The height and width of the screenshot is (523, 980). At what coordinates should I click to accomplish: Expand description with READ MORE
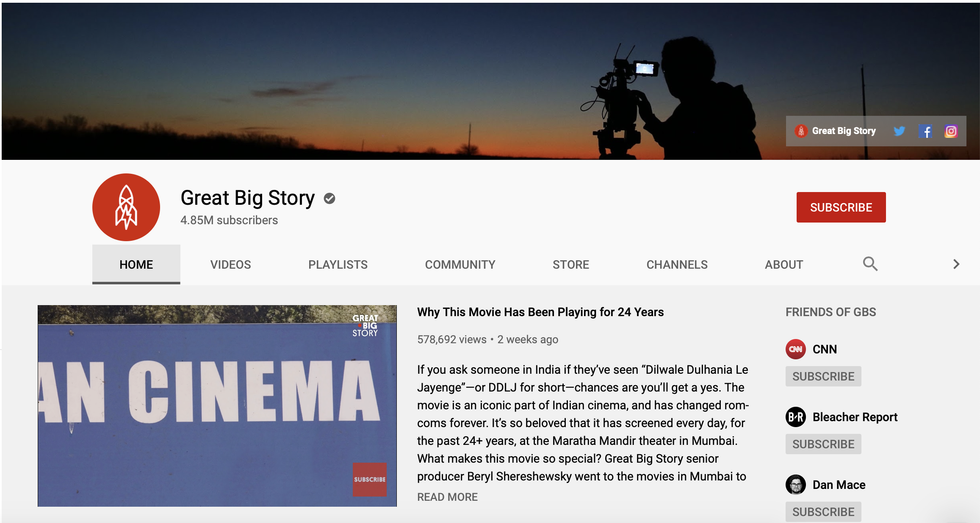coord(447,497)
